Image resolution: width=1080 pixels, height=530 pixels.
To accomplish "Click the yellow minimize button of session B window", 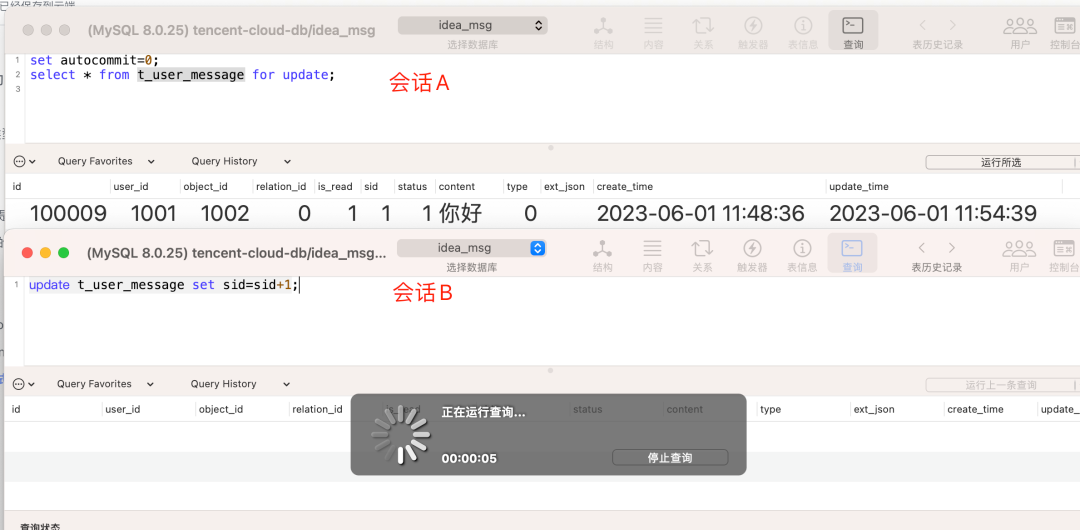I will [45, 253].
